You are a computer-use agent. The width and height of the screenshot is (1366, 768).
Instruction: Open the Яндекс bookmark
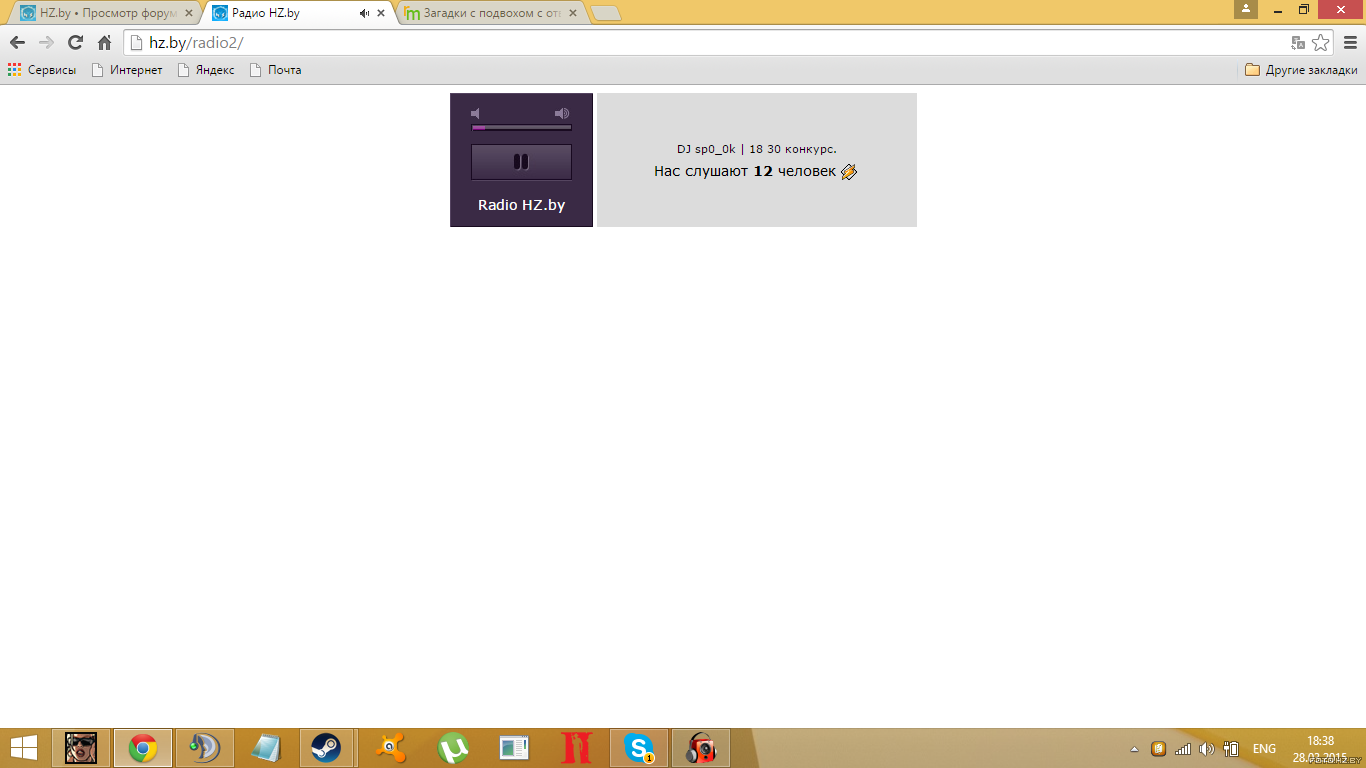click(x=206, y=70)
